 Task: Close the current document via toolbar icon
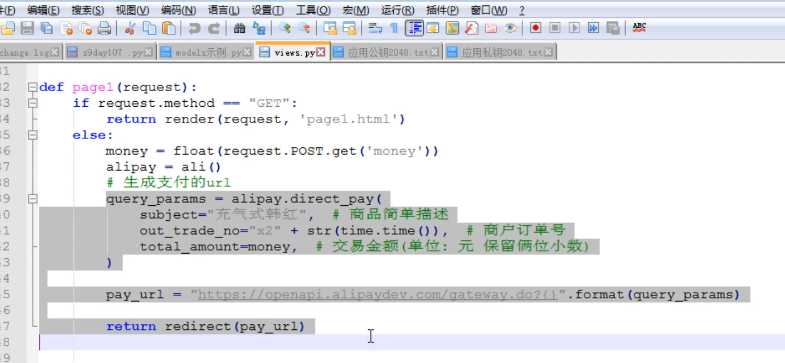(x=68, y=29)
